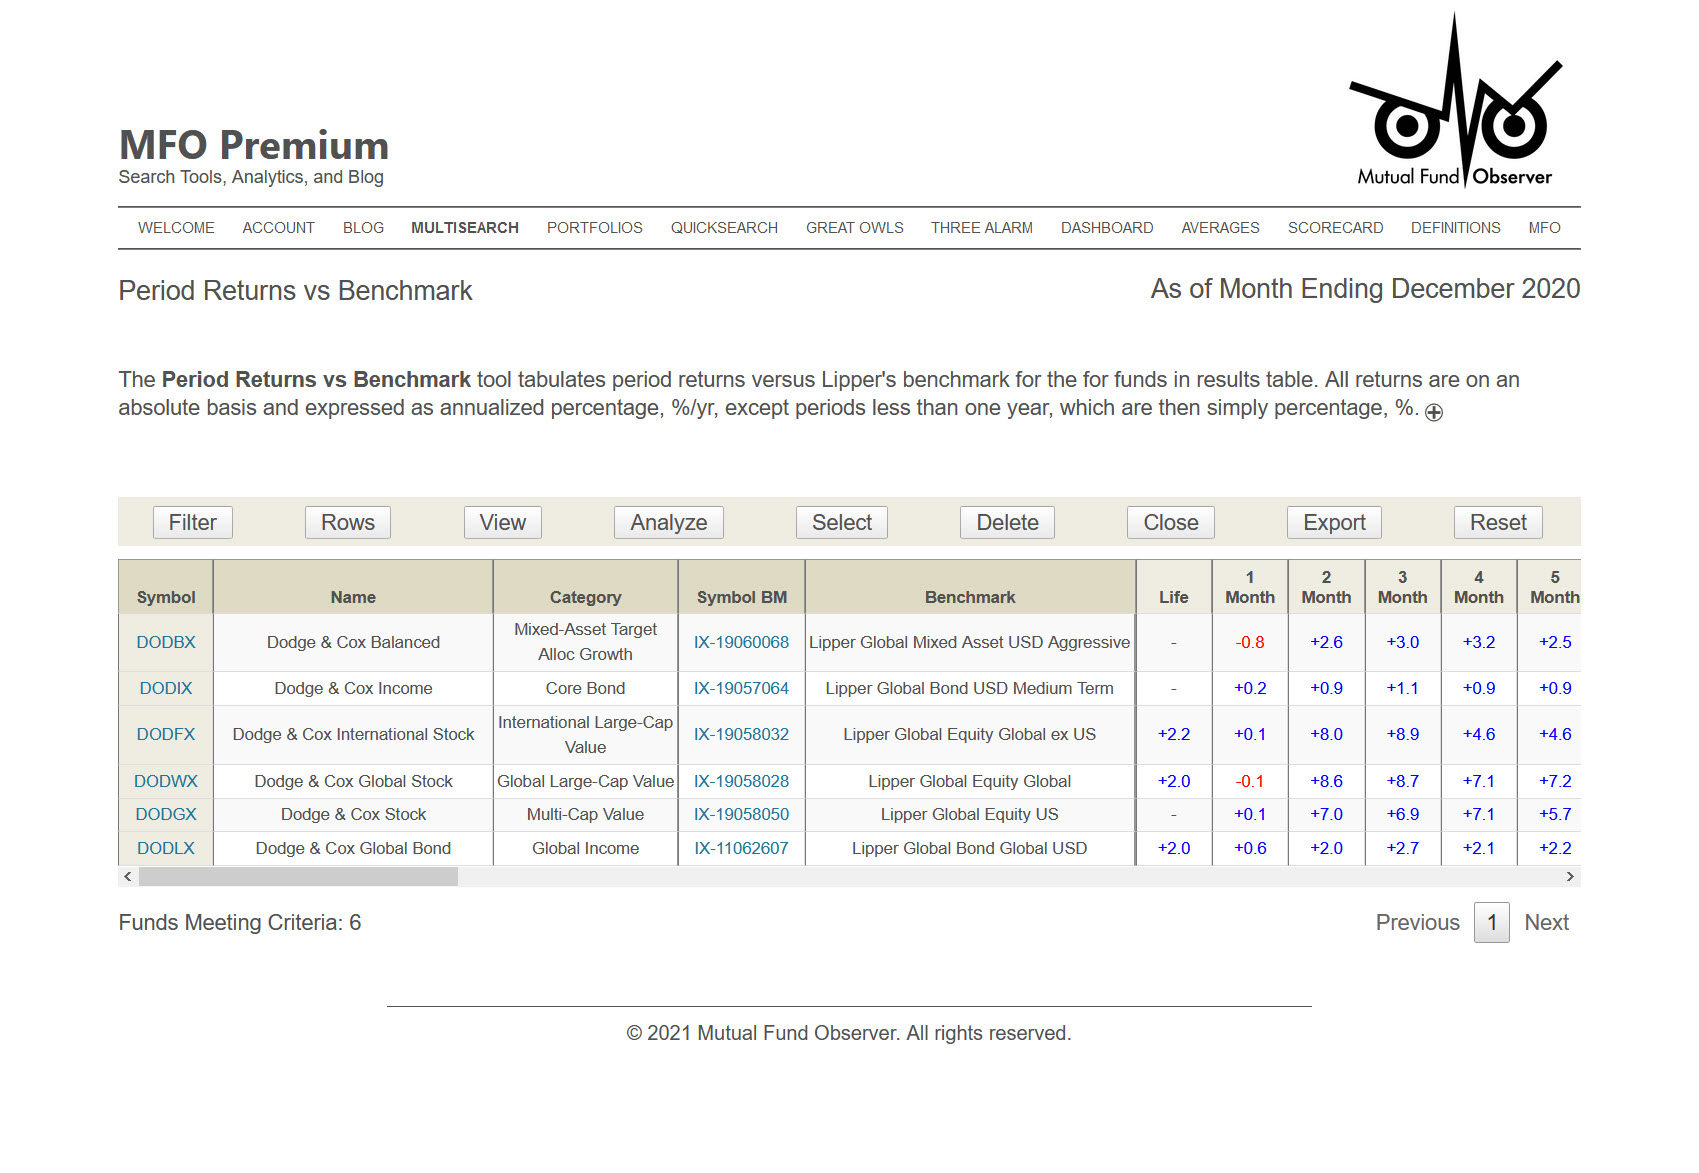The image size is (1699, 1173).
Task: Click the horizontal scrollbar right arrow
Action: coord(1571,877)
